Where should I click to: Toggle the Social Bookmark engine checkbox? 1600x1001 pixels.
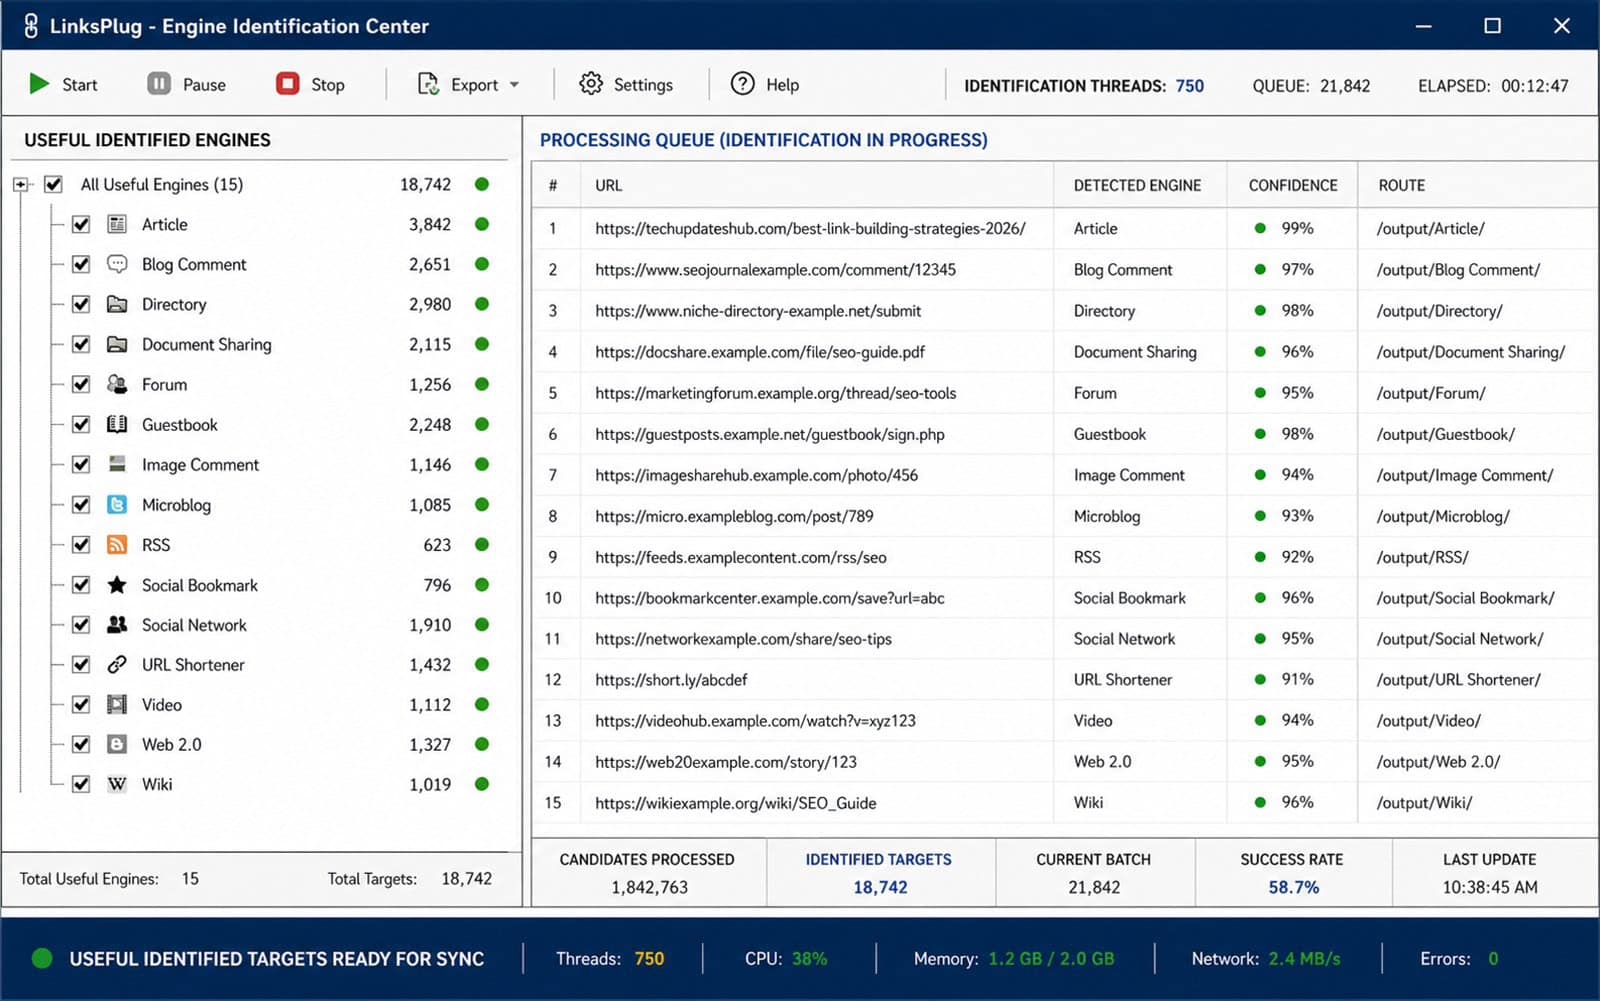pyautogui.click(x=81, y=584)
